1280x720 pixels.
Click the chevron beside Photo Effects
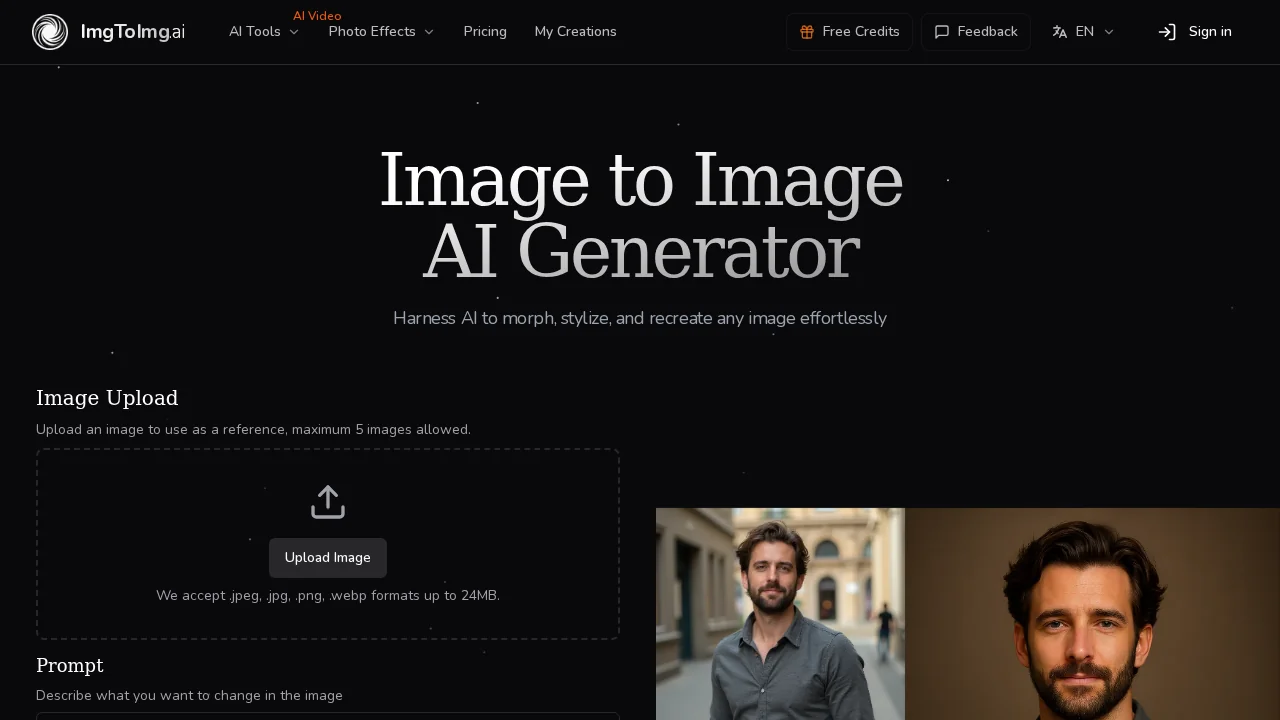[430, 31]
